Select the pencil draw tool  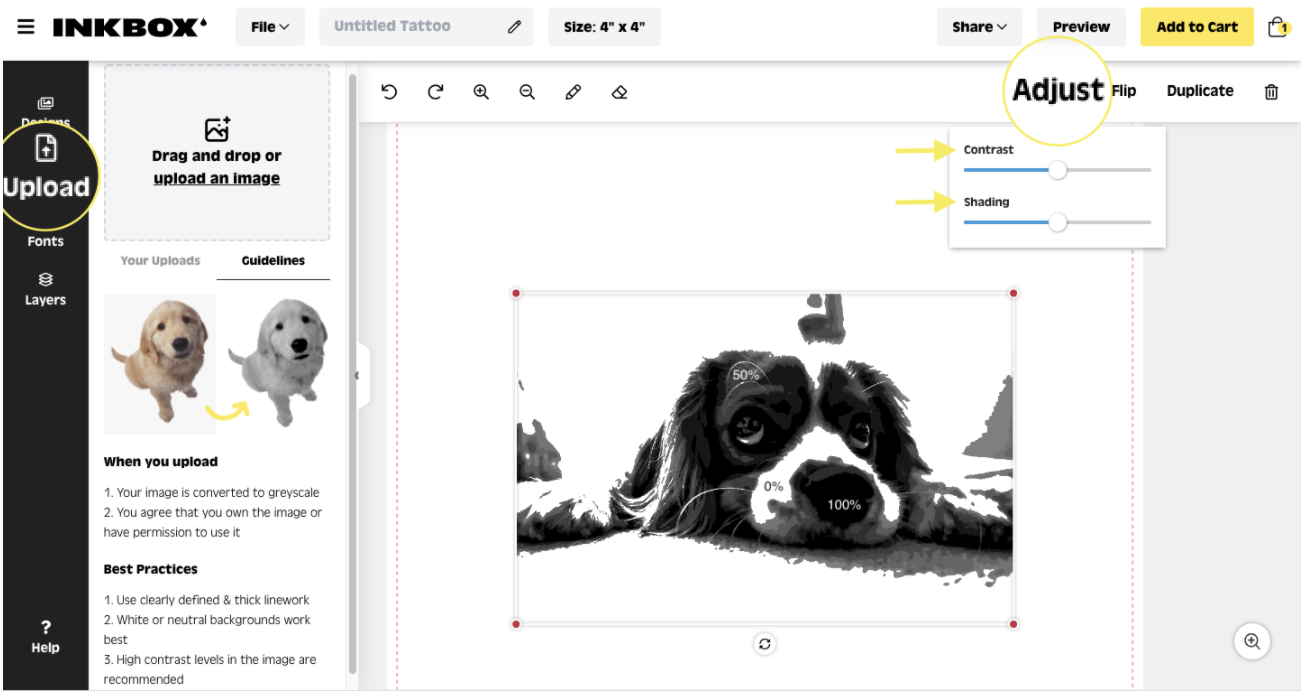pos(573,92)
